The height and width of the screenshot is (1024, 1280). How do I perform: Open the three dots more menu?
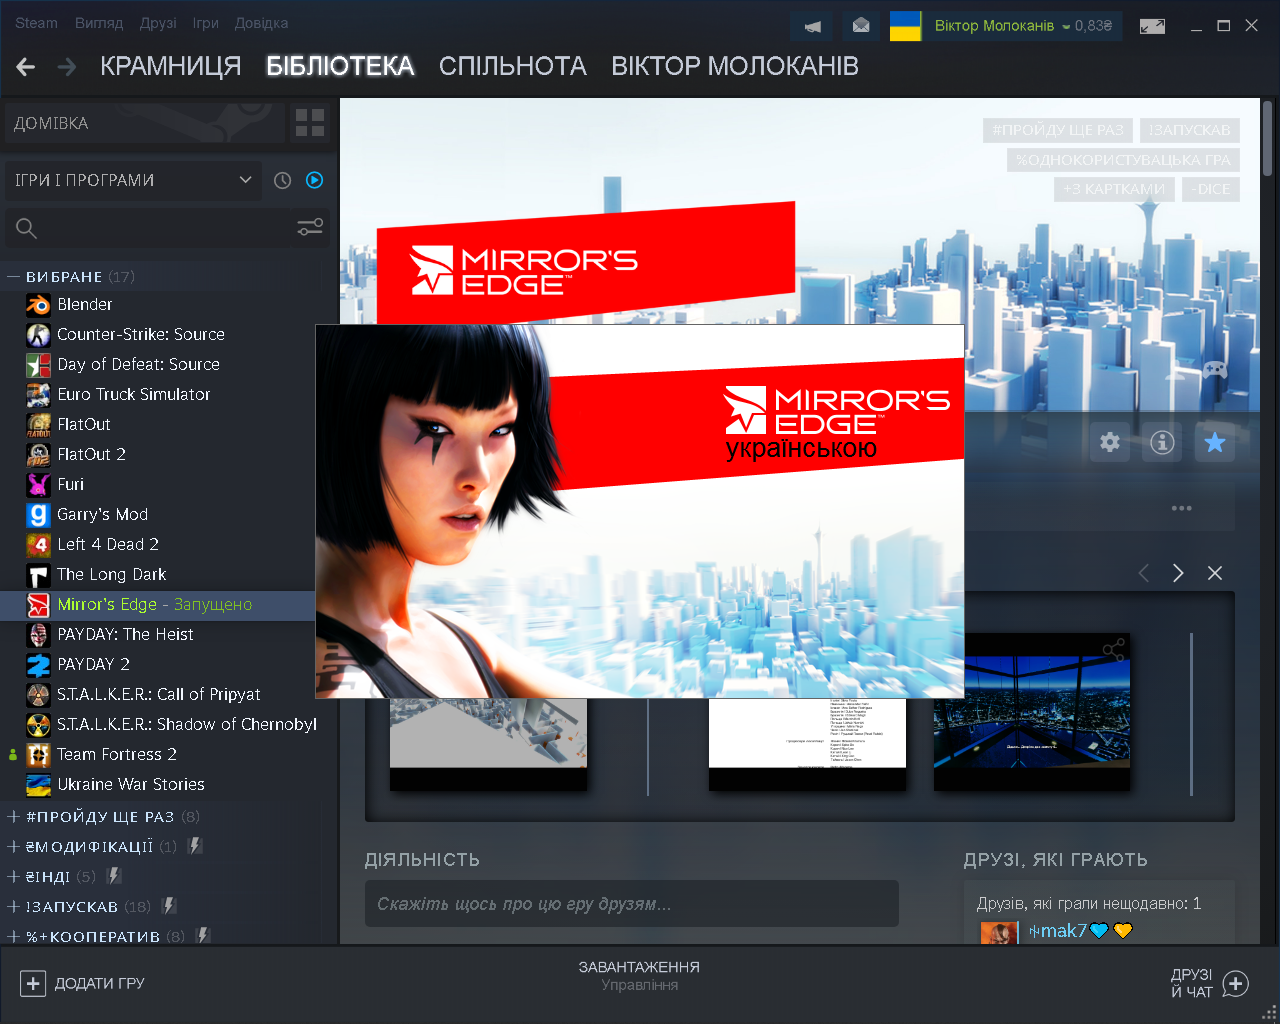click(x=1182, y=508)
